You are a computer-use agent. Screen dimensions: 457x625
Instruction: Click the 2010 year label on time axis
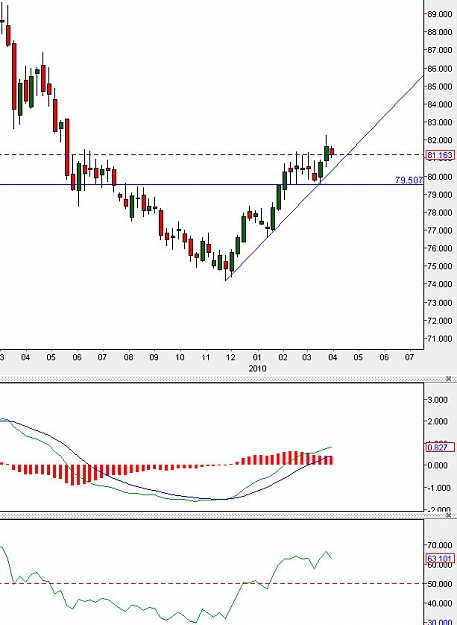pyautogui.click(x=257, y=369)
